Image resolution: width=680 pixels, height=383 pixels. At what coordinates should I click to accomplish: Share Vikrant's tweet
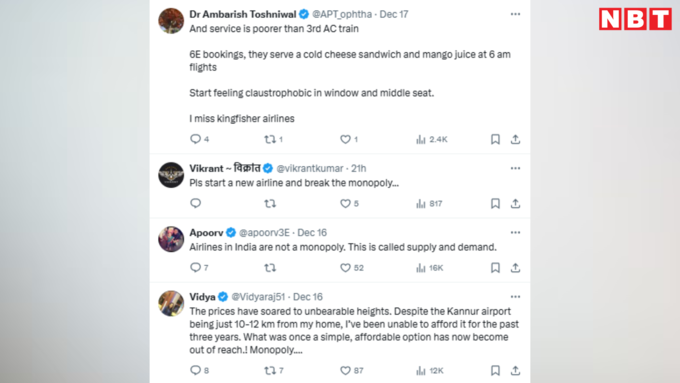pos(515,203)
